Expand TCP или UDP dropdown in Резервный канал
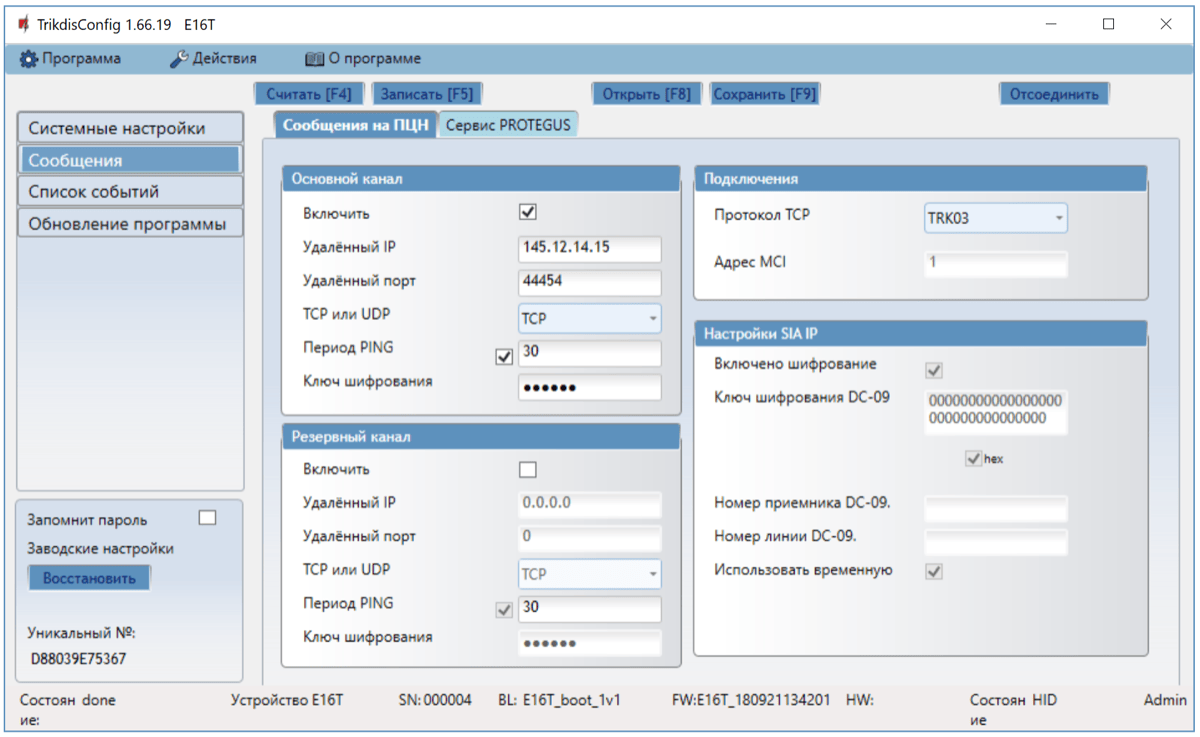 pos(589,574)
